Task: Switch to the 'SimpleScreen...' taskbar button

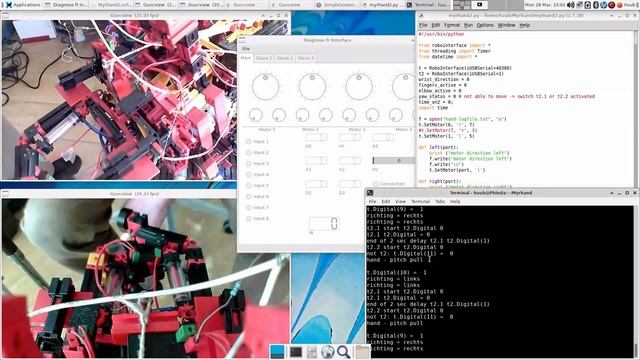Action: coord(336,5)
